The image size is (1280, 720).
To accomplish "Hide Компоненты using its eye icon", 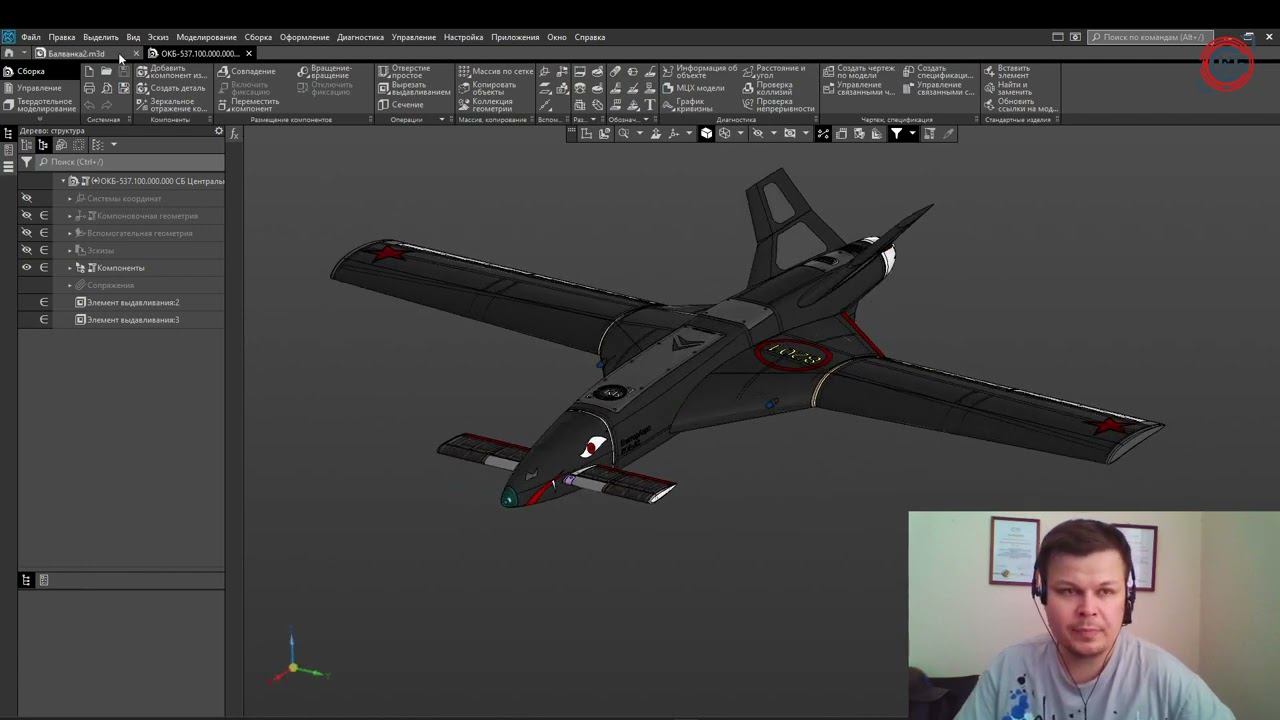I will click(x=27, y=268).
